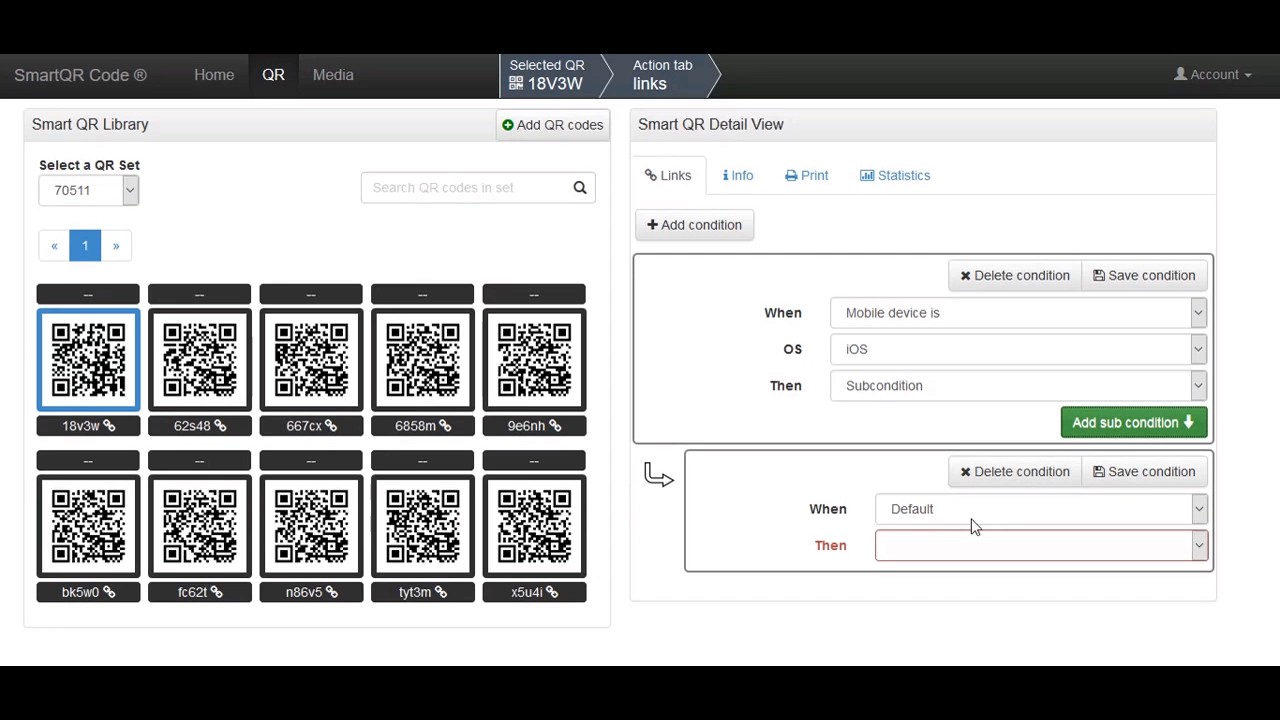
Task: Save the 'Mobile device is' condition
Action: (x=1144, y=276)
